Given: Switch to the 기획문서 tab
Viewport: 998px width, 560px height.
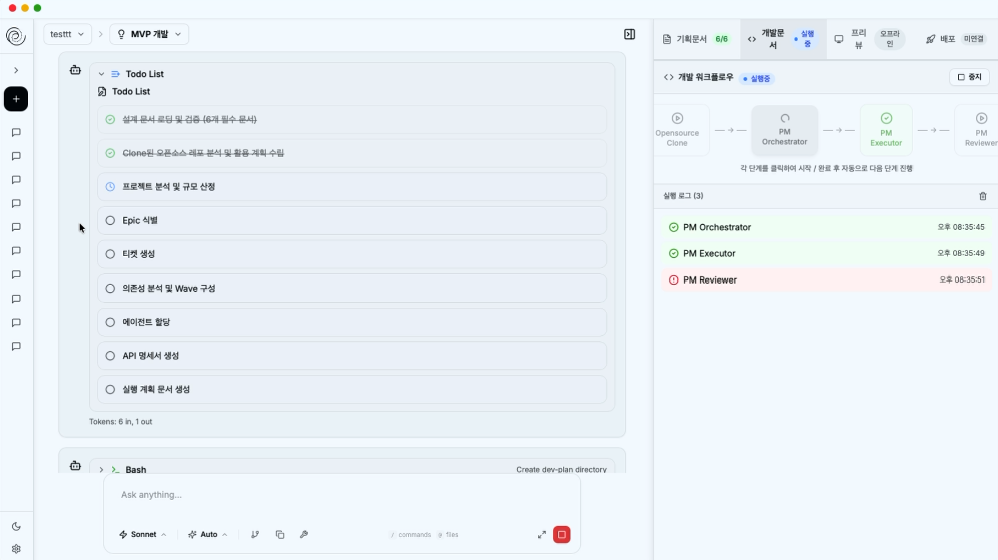Looking at the screenshot, I should coord(696,39).
